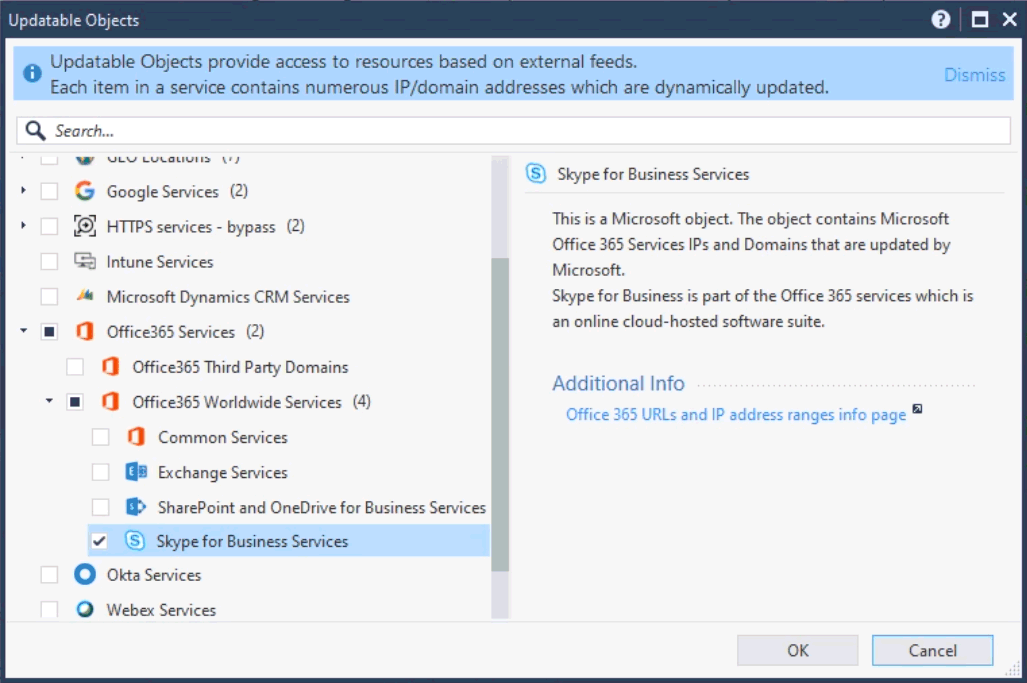Dismiss the information banner
This screenshot has height=683, width=1027.
point(974,75)
